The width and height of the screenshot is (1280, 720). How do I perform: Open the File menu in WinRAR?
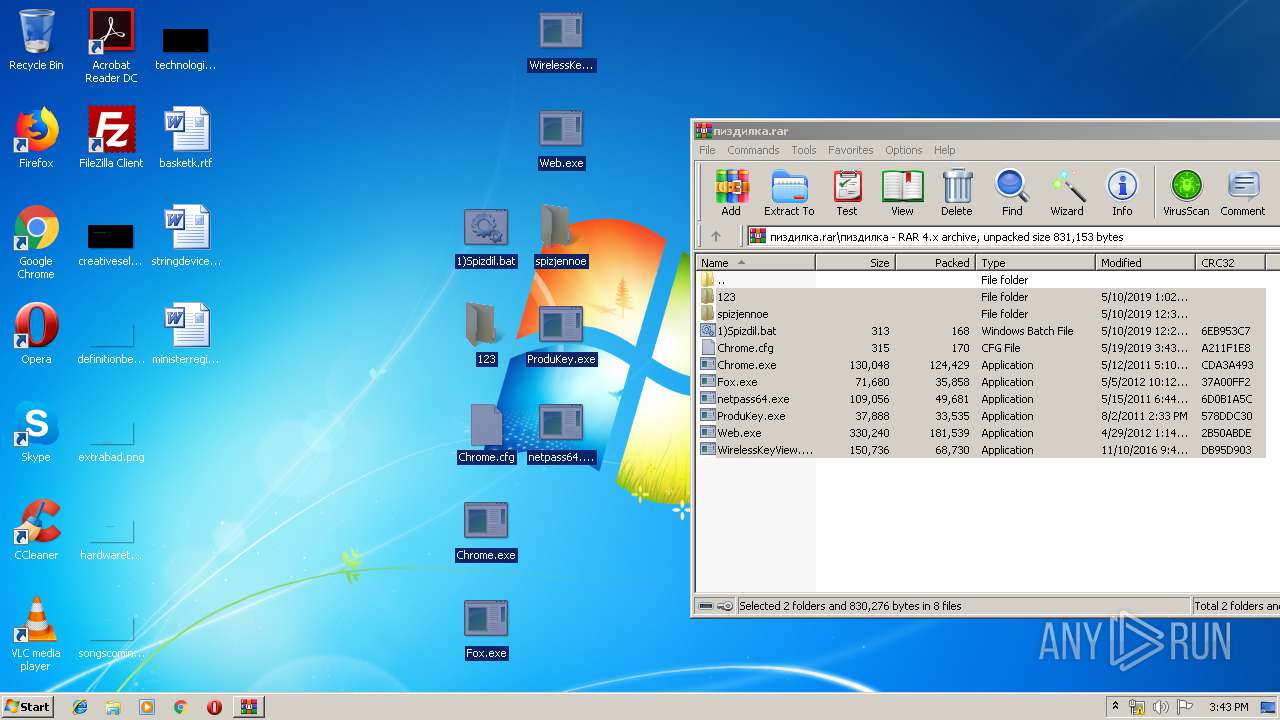(x=707, y=150)
